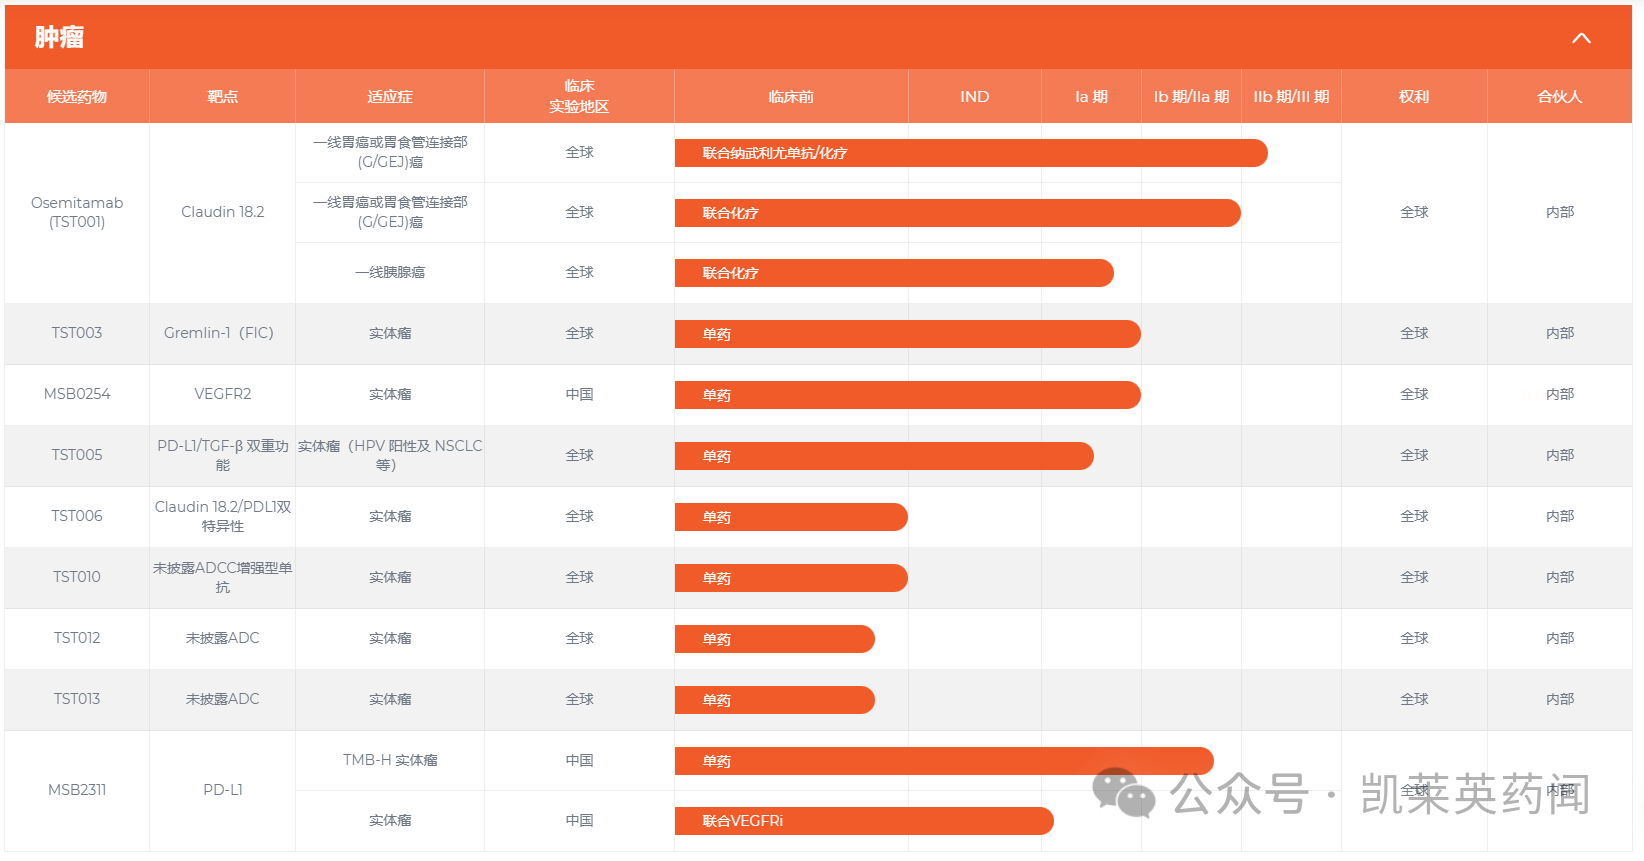Click the TST012 drug name
The height and width of the screenshot is (861, 1644).
[x=77, y=638]
